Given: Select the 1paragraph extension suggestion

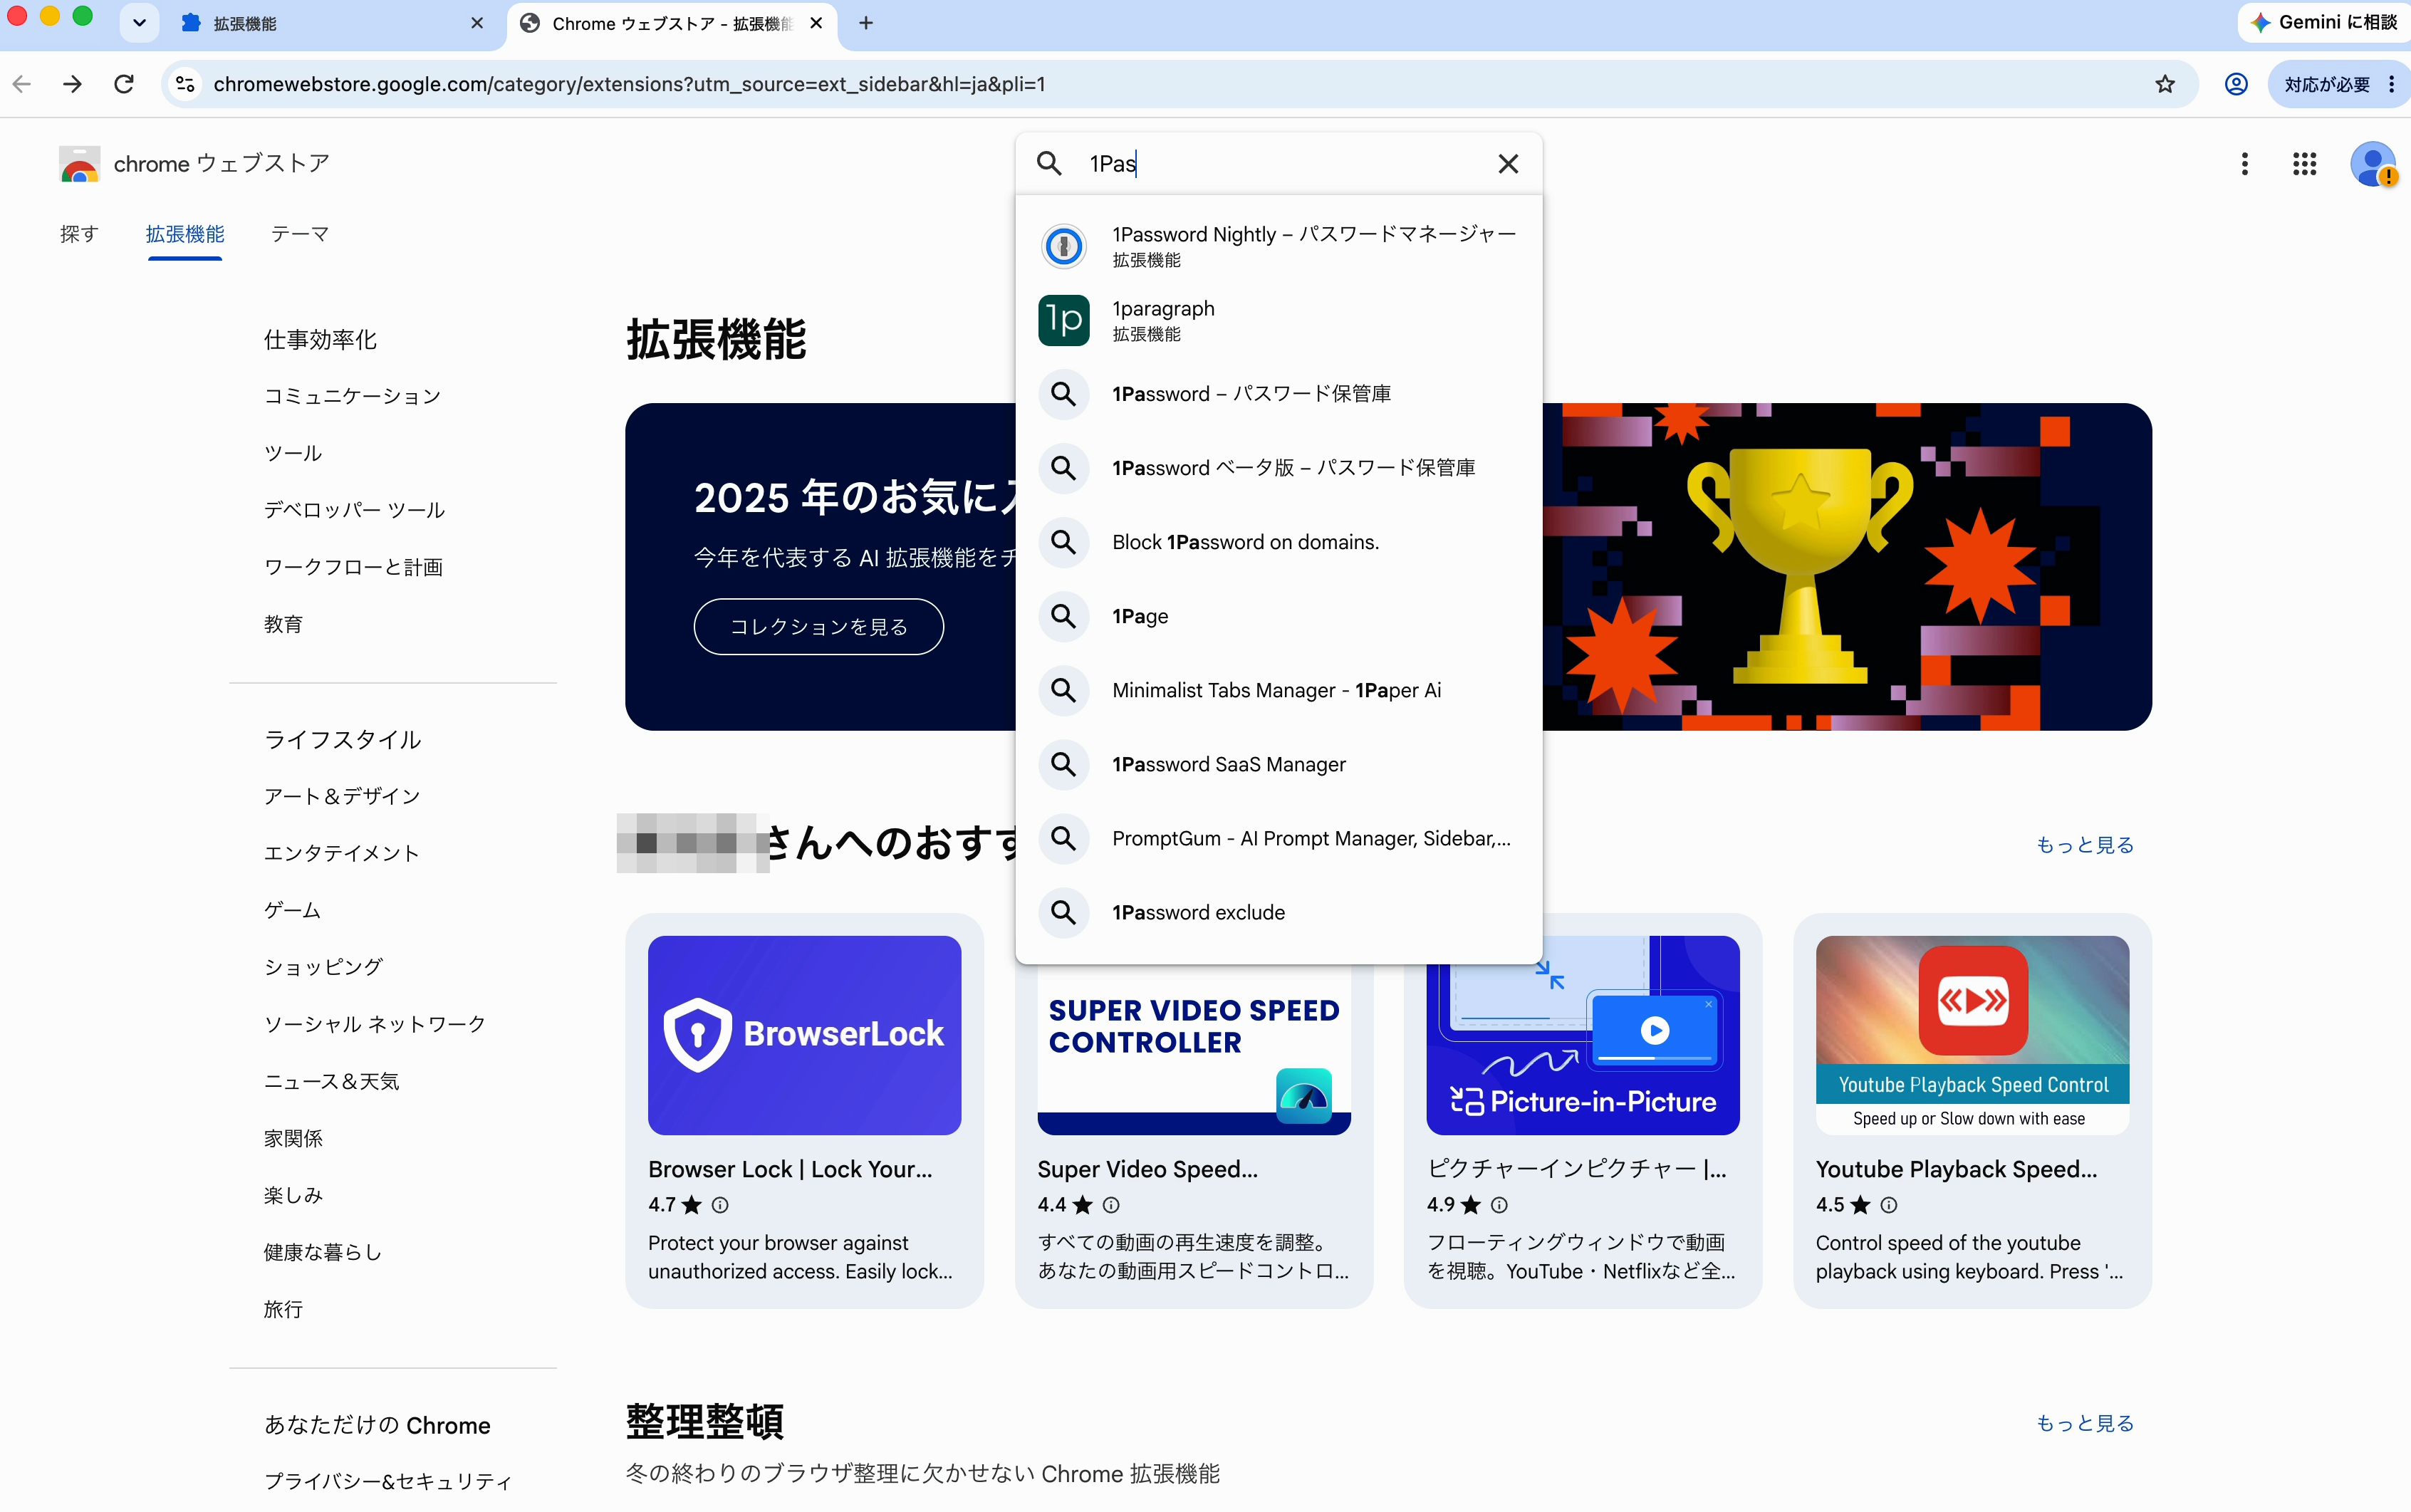Looking at the screenshot, I should pos(1279,320).
